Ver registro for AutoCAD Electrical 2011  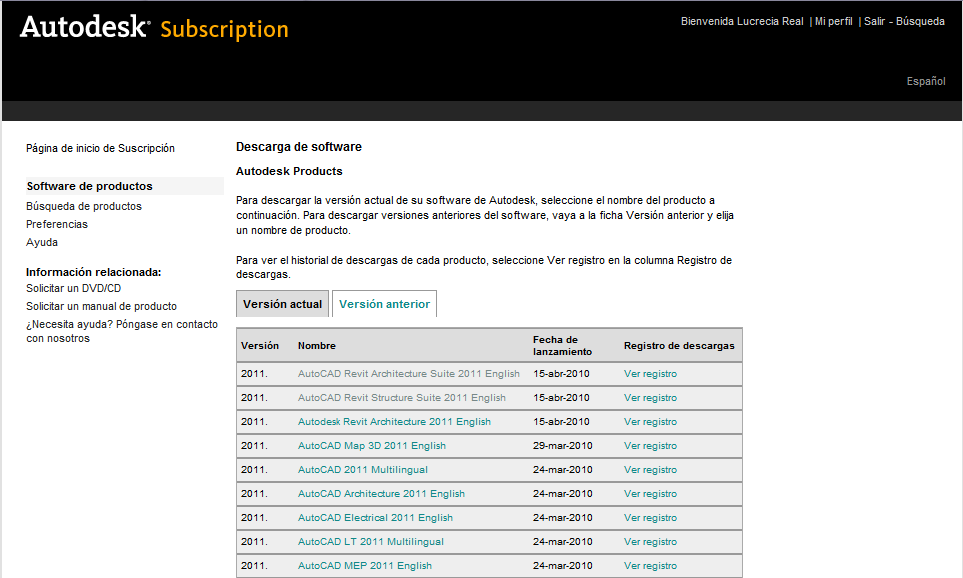coord(650,517)
